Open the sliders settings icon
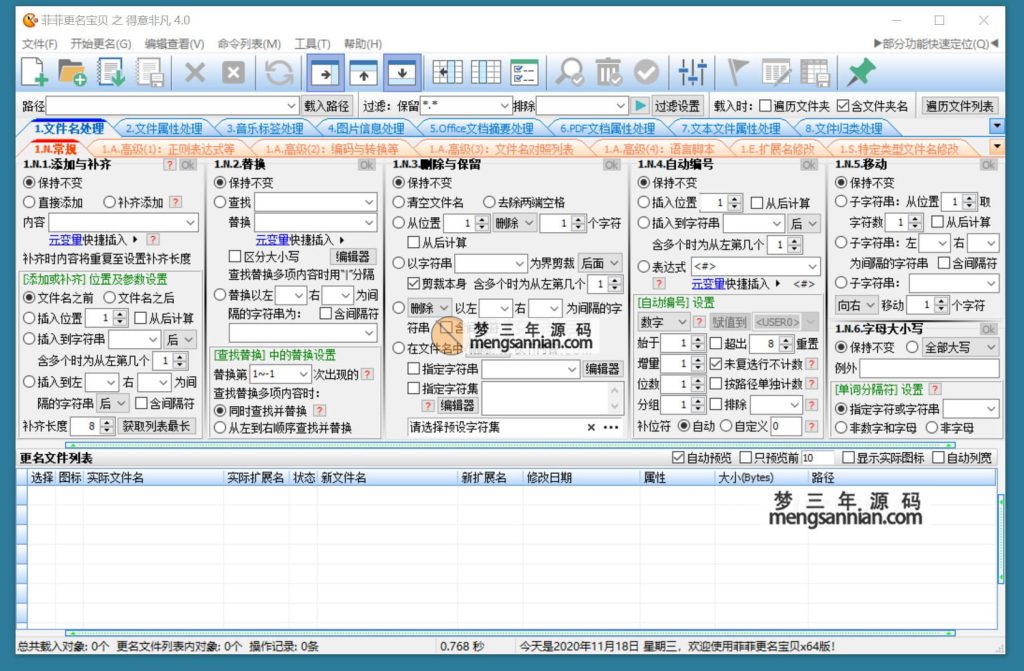 tap(692, 73)
